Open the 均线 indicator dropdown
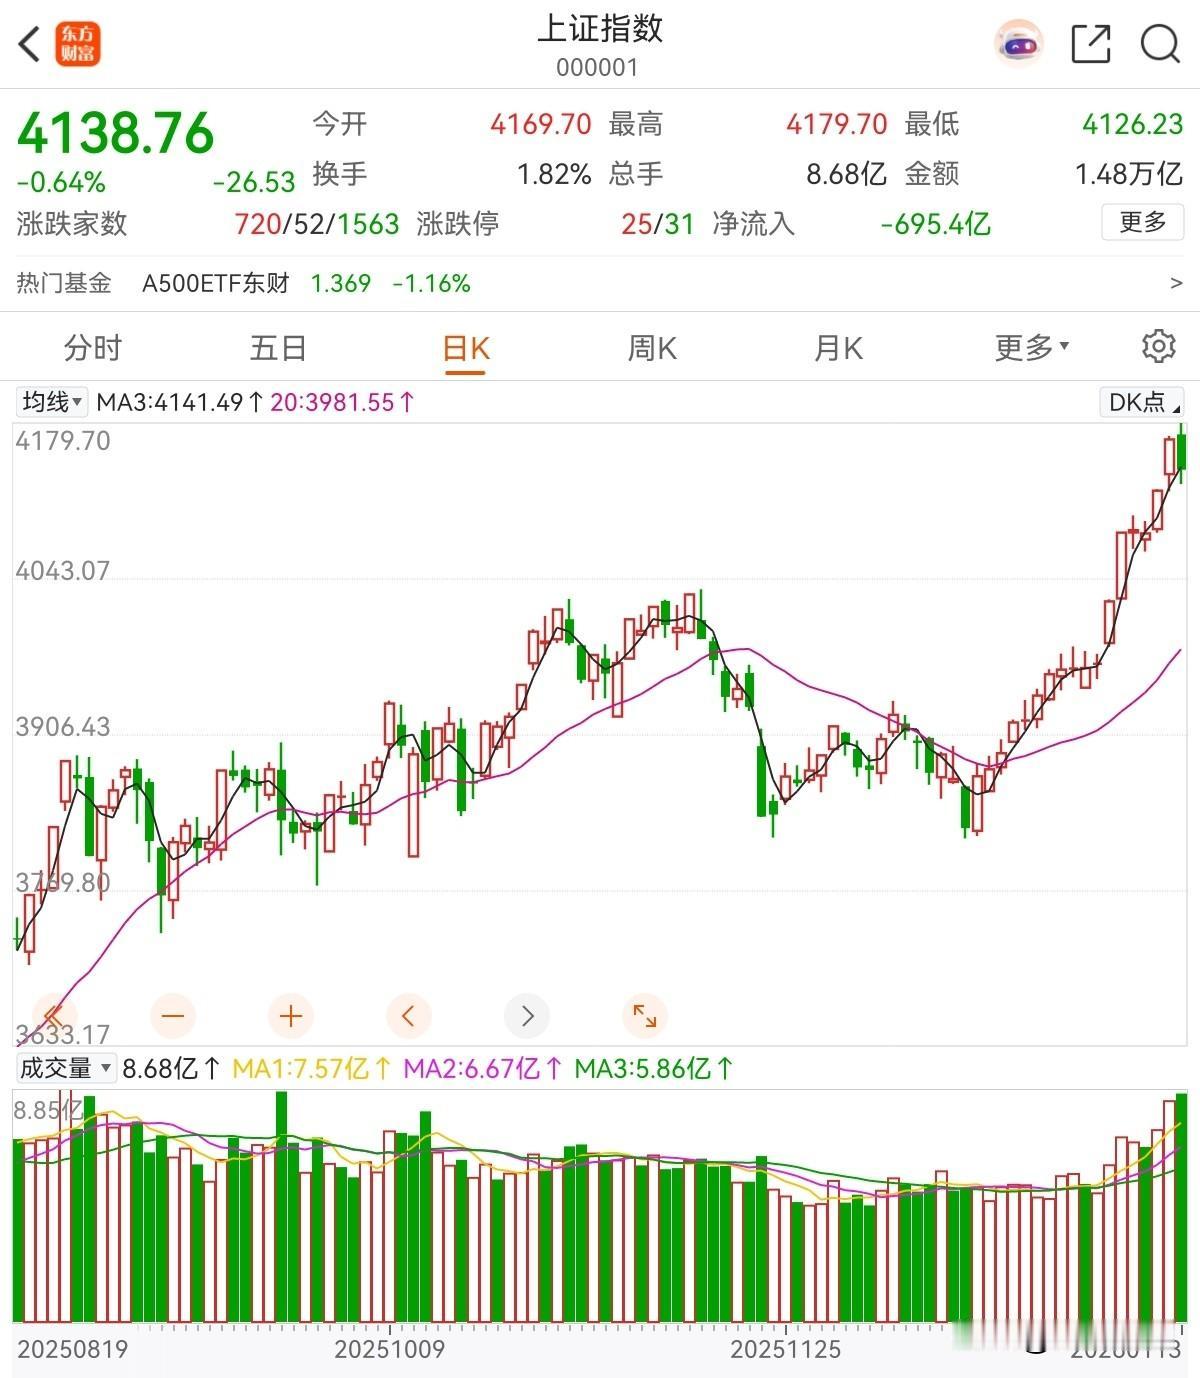The height and width of the screenshot is (1378, 1200). [49, 402]
